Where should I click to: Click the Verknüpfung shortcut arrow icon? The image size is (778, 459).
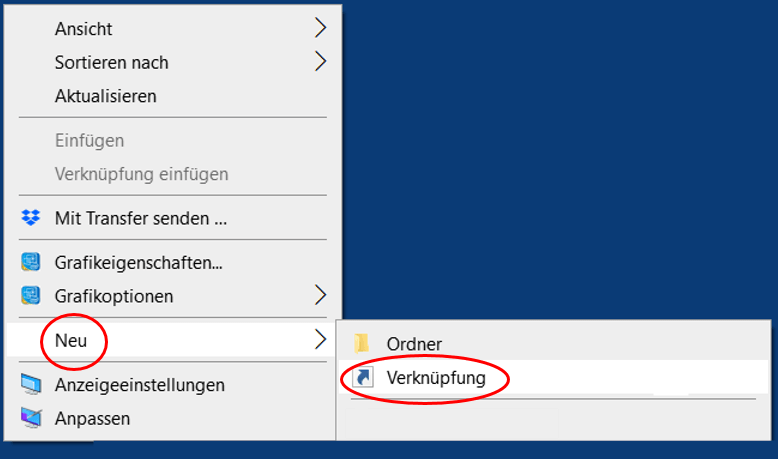point(363,377)
